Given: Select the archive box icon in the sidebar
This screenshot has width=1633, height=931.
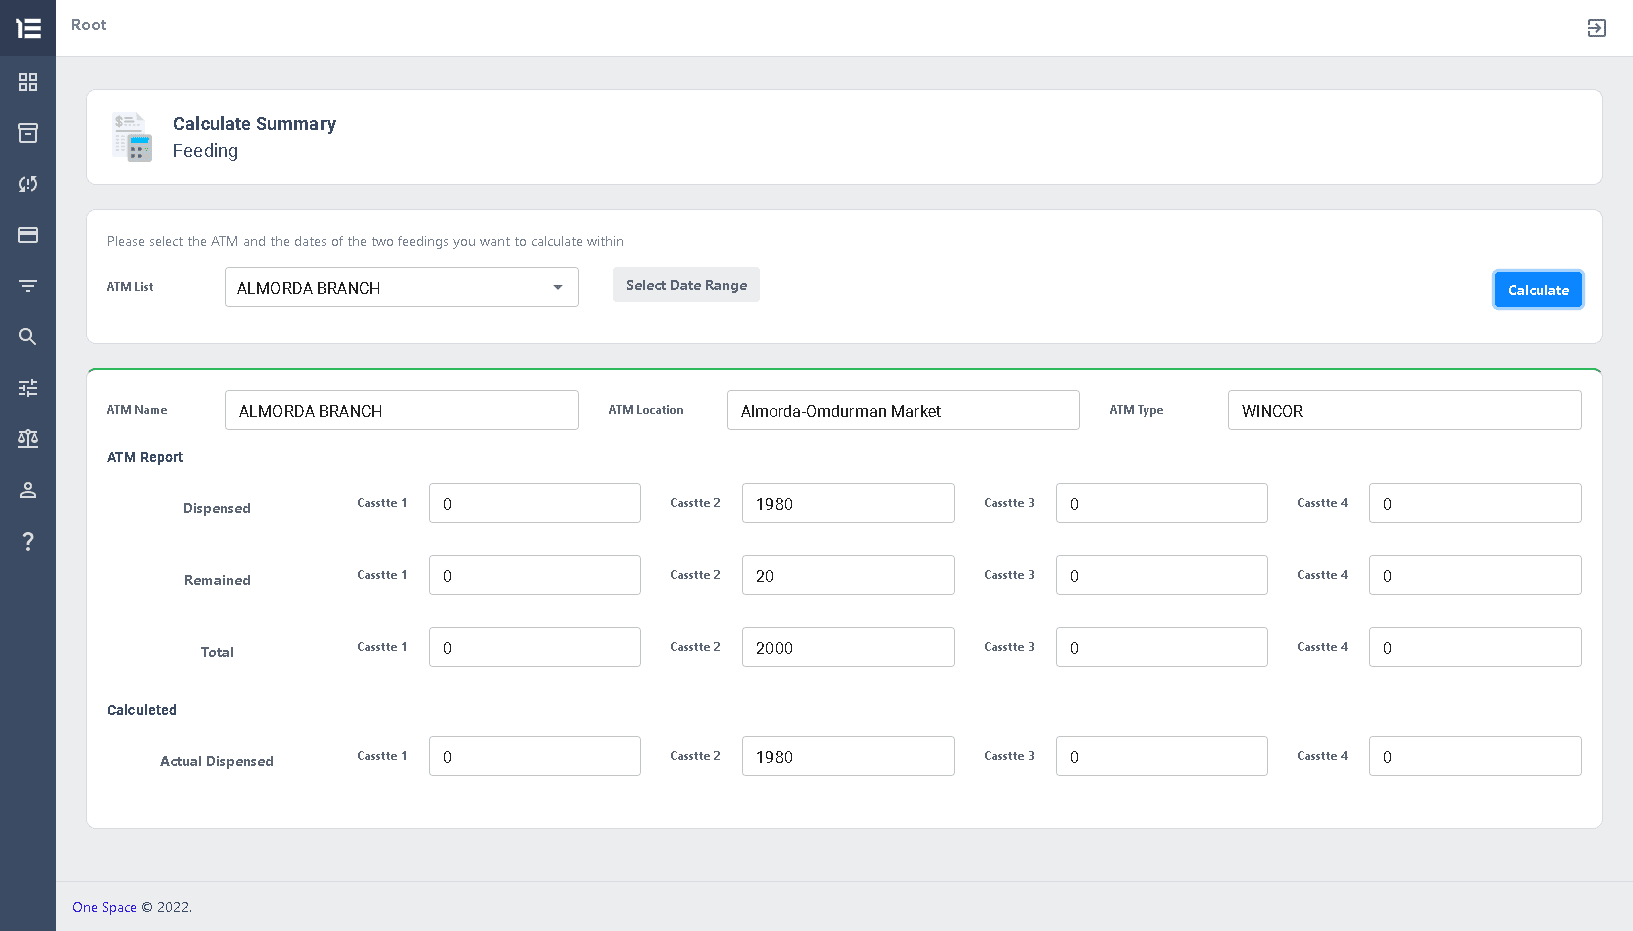Looking at the screenshot, I should click(27, 133).
